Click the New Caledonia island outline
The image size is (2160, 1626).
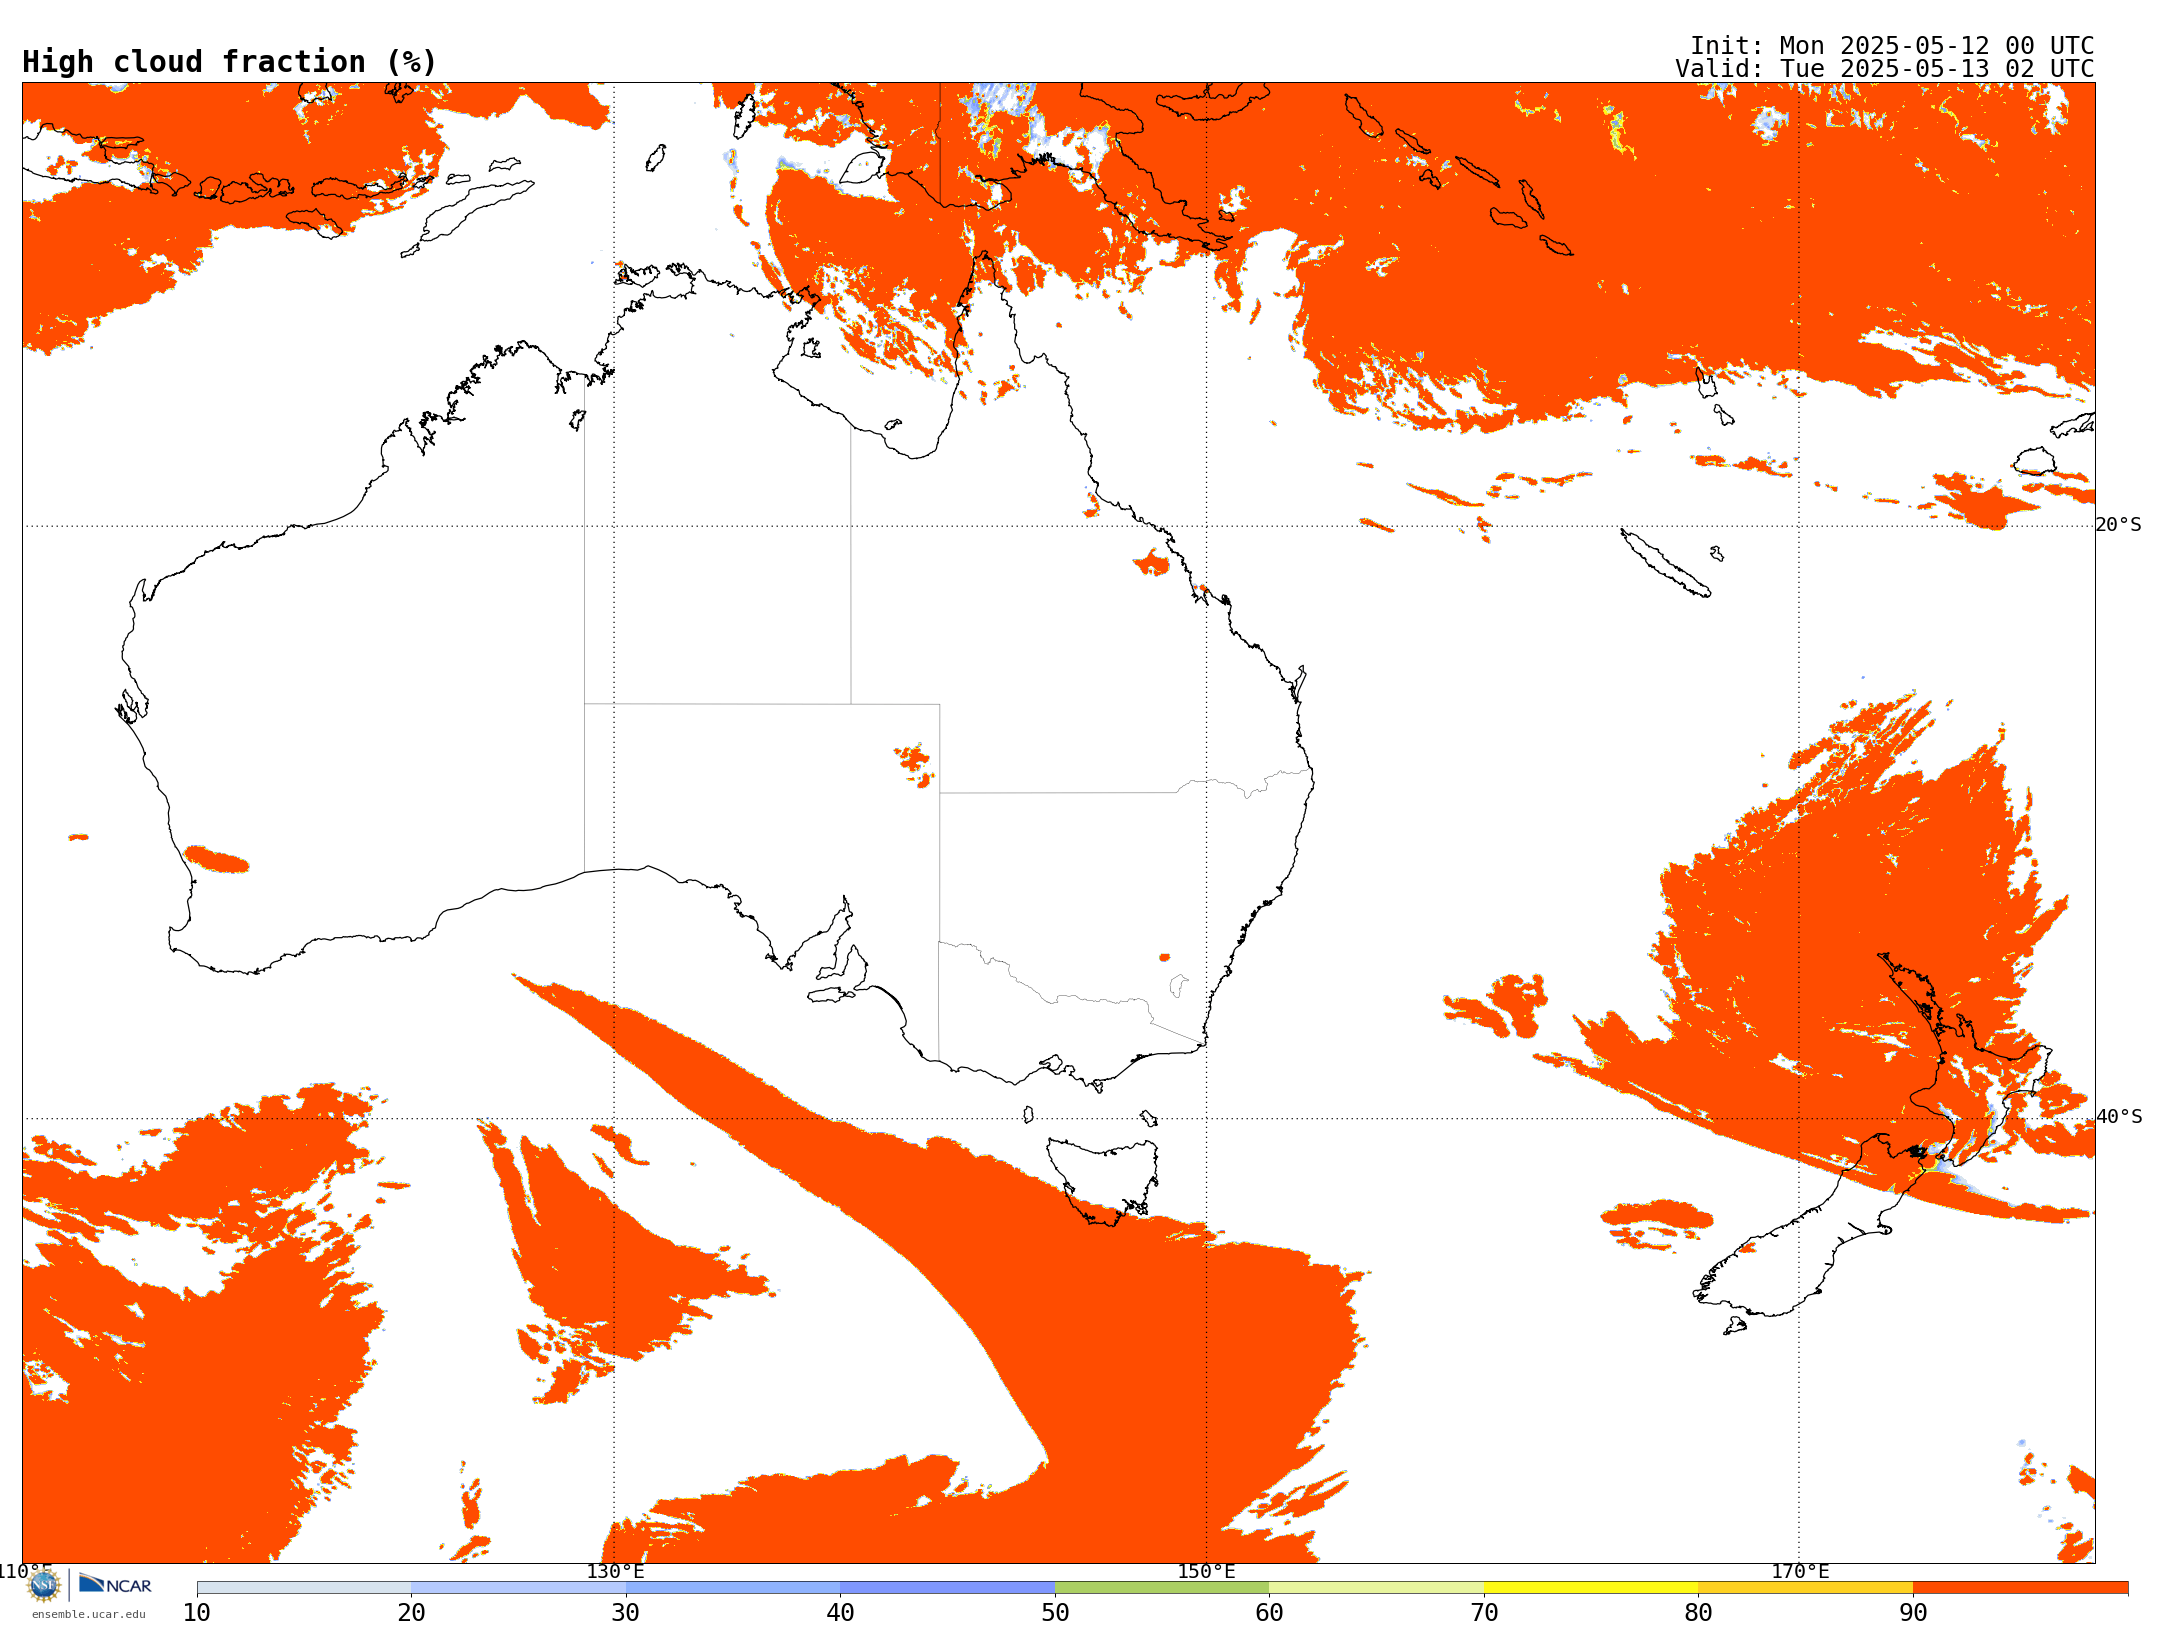click(x=1665, y=563)
